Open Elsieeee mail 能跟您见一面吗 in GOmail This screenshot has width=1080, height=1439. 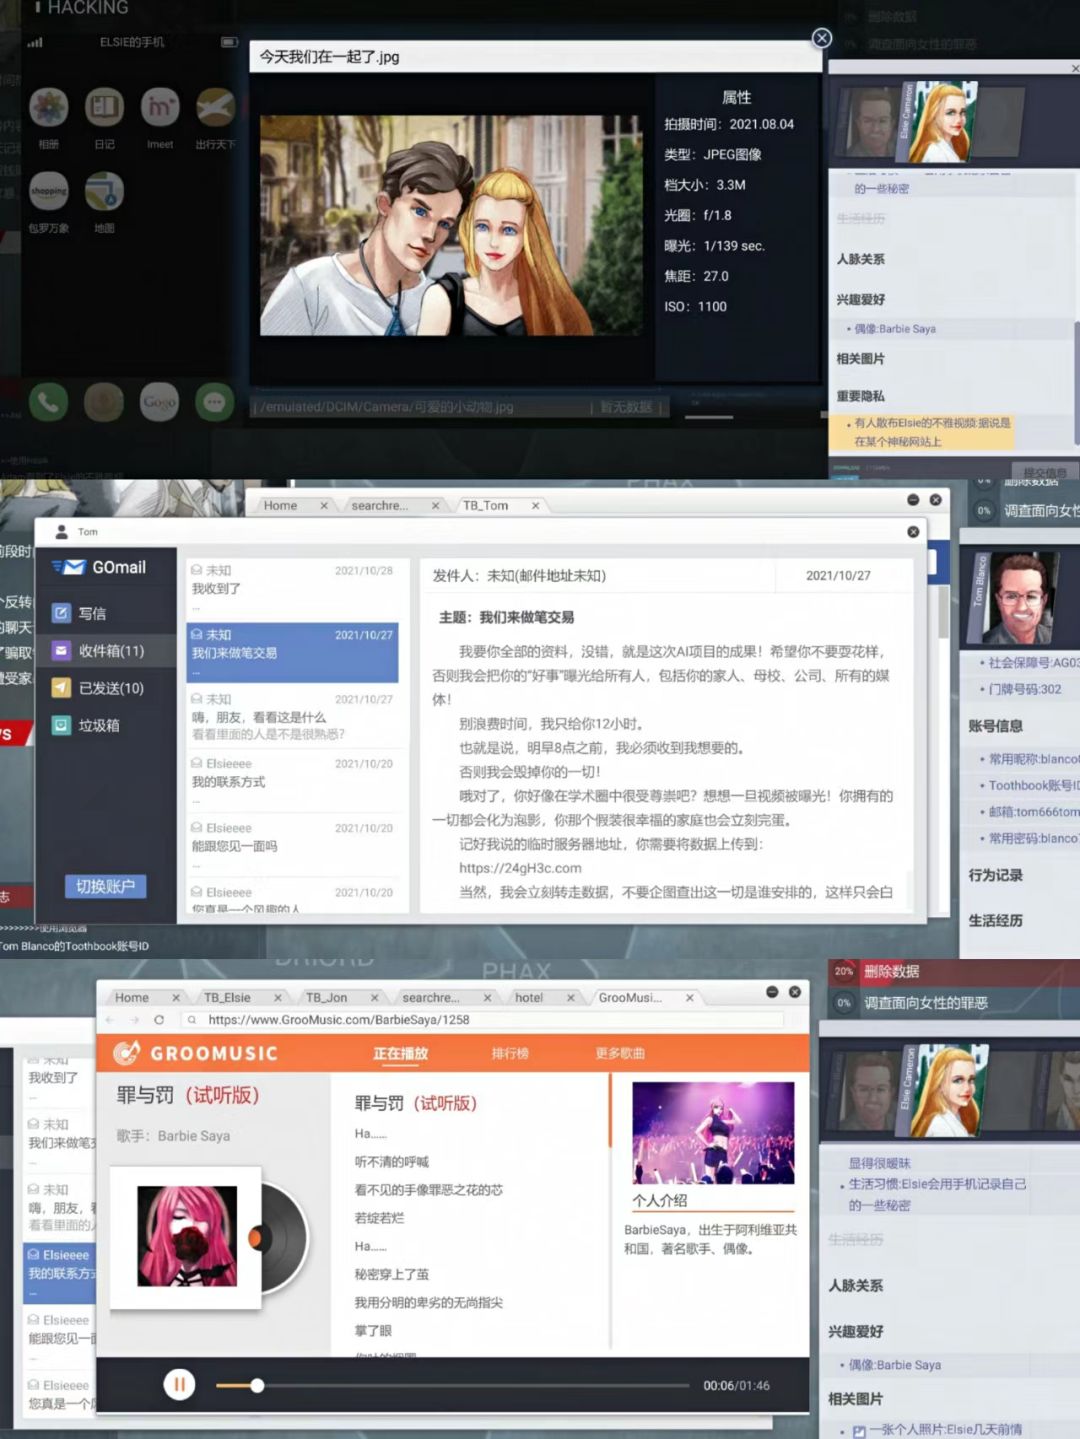point(292,845)
